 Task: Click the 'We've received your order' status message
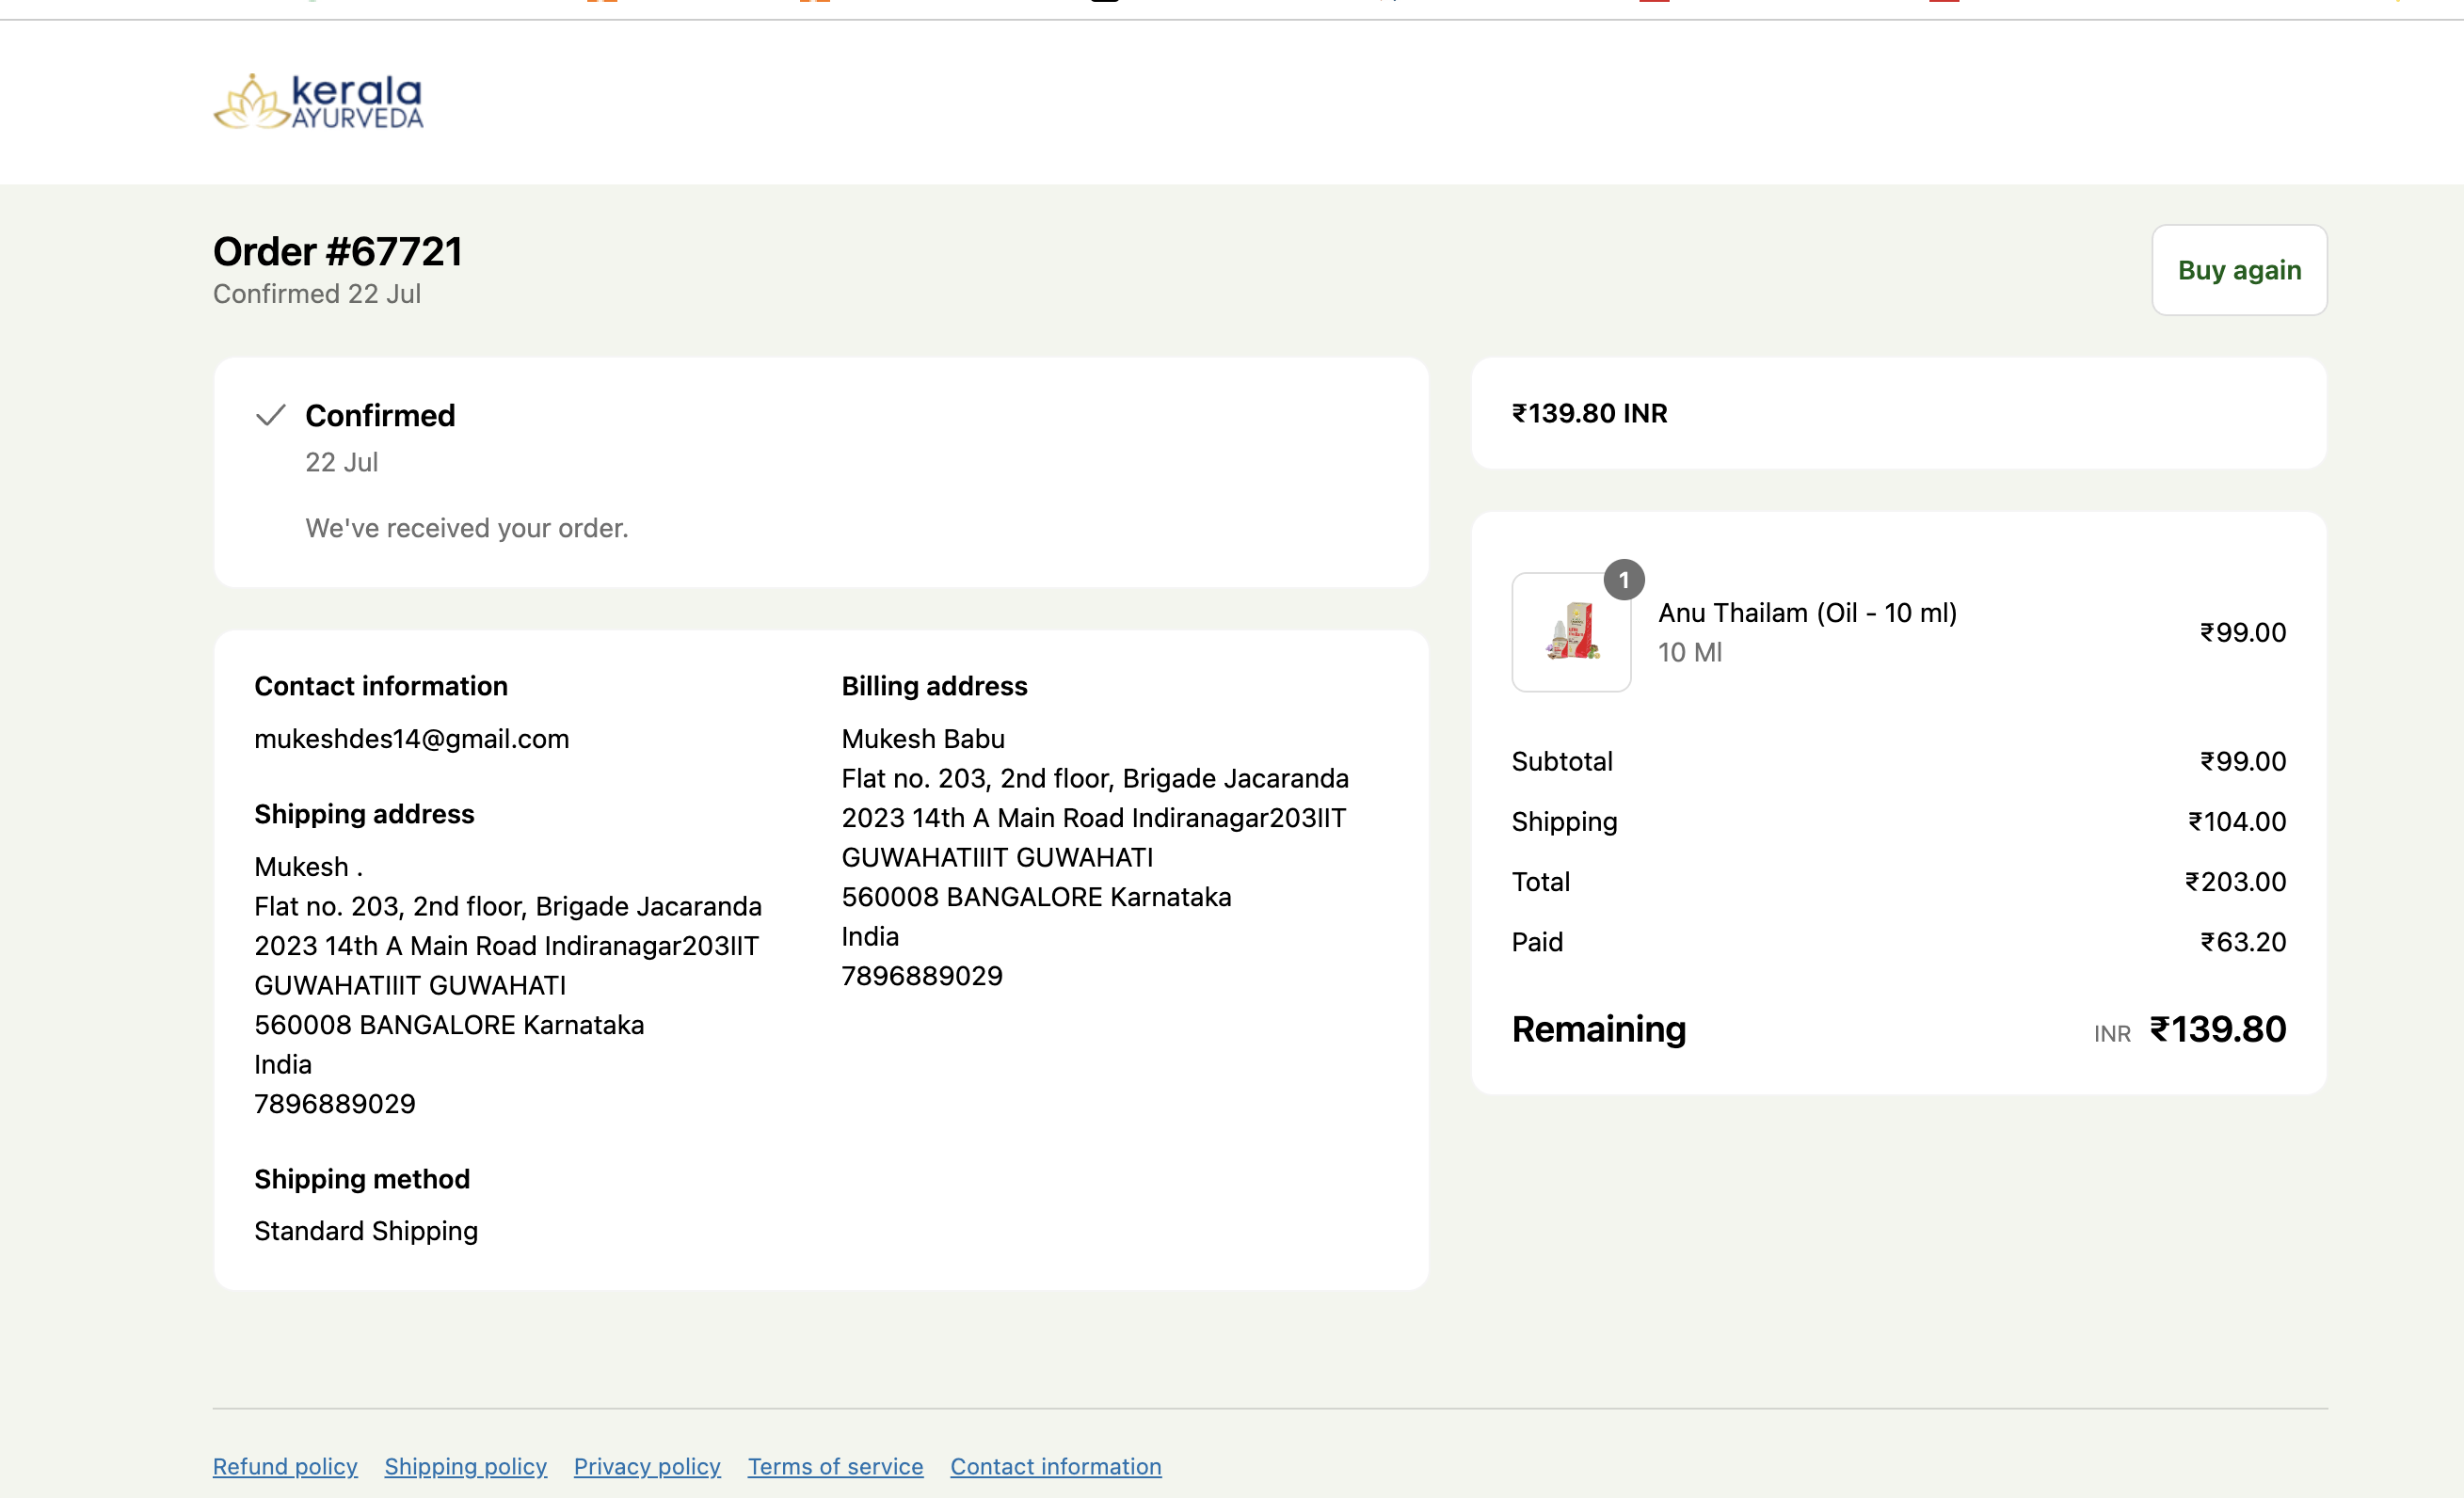tap(467, 528)
